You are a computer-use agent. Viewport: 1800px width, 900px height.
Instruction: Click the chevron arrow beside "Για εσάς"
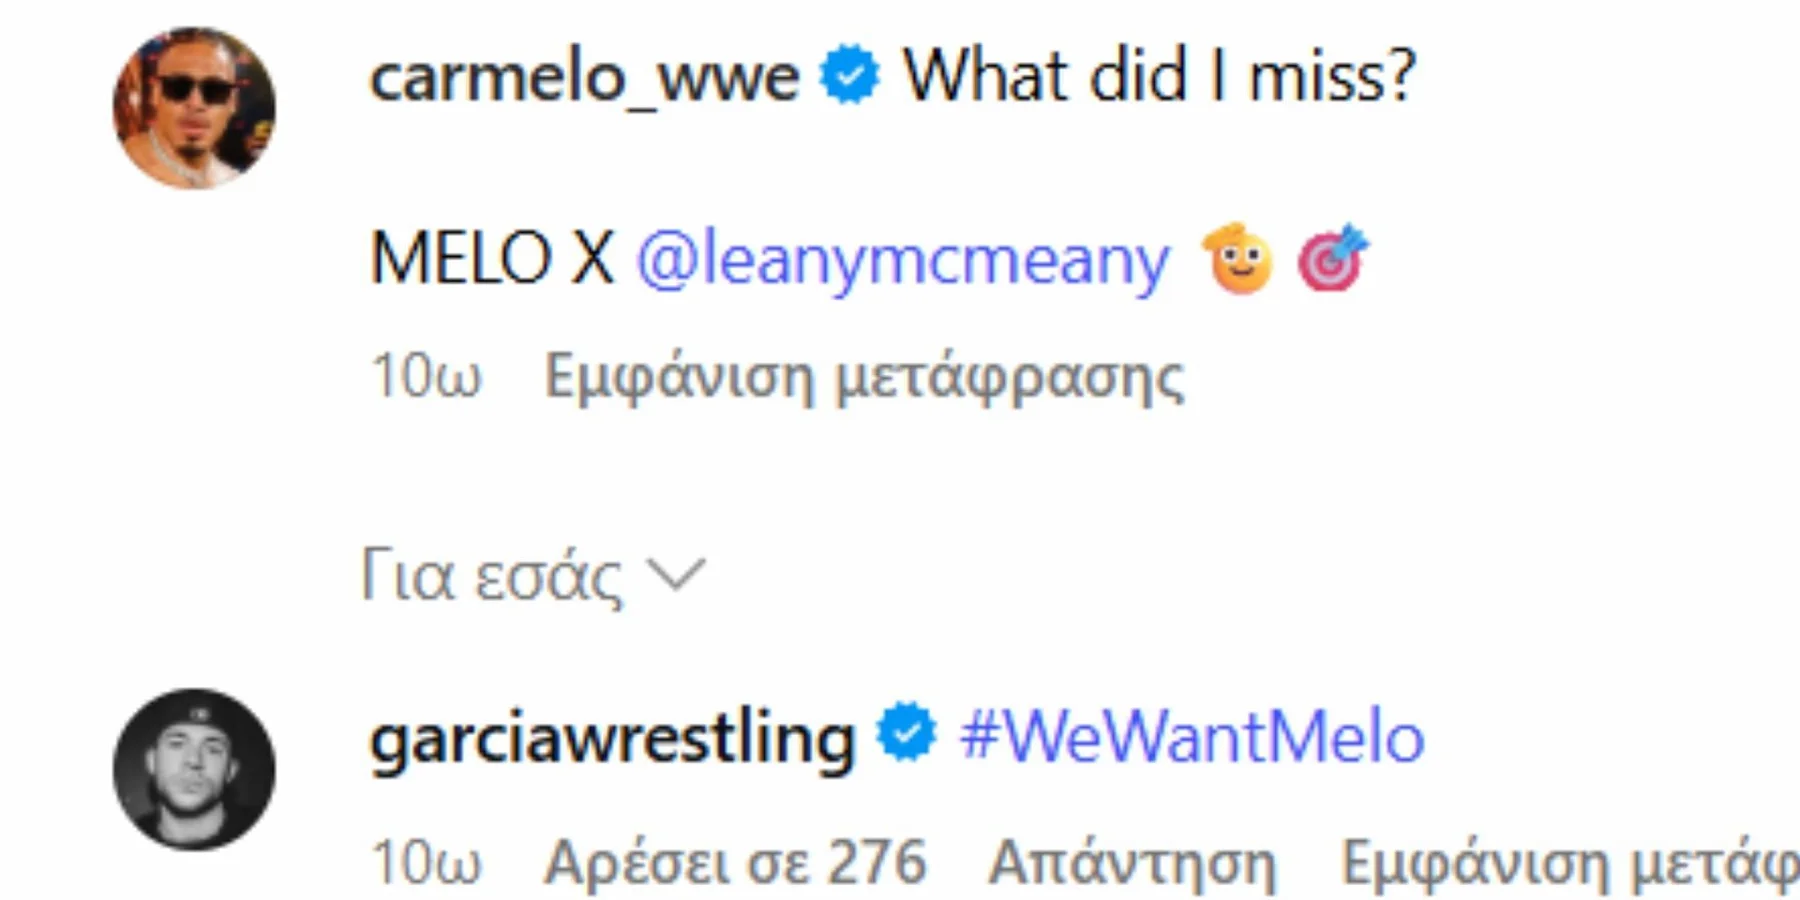tap(676, 575)
